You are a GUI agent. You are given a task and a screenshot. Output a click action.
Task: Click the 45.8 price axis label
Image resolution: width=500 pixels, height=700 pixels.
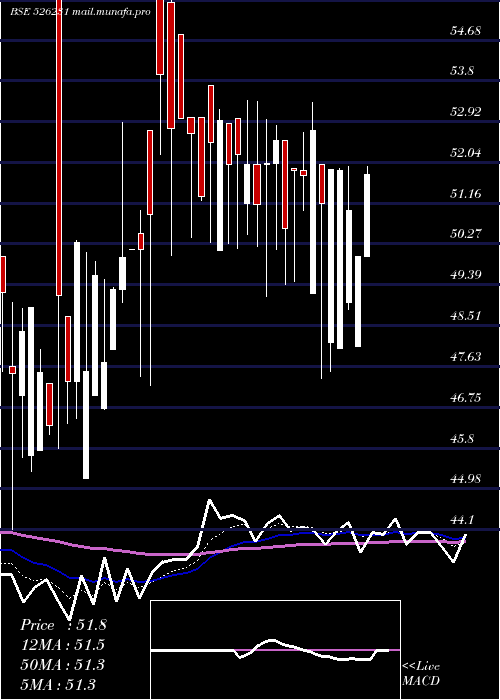click(462, 438)
